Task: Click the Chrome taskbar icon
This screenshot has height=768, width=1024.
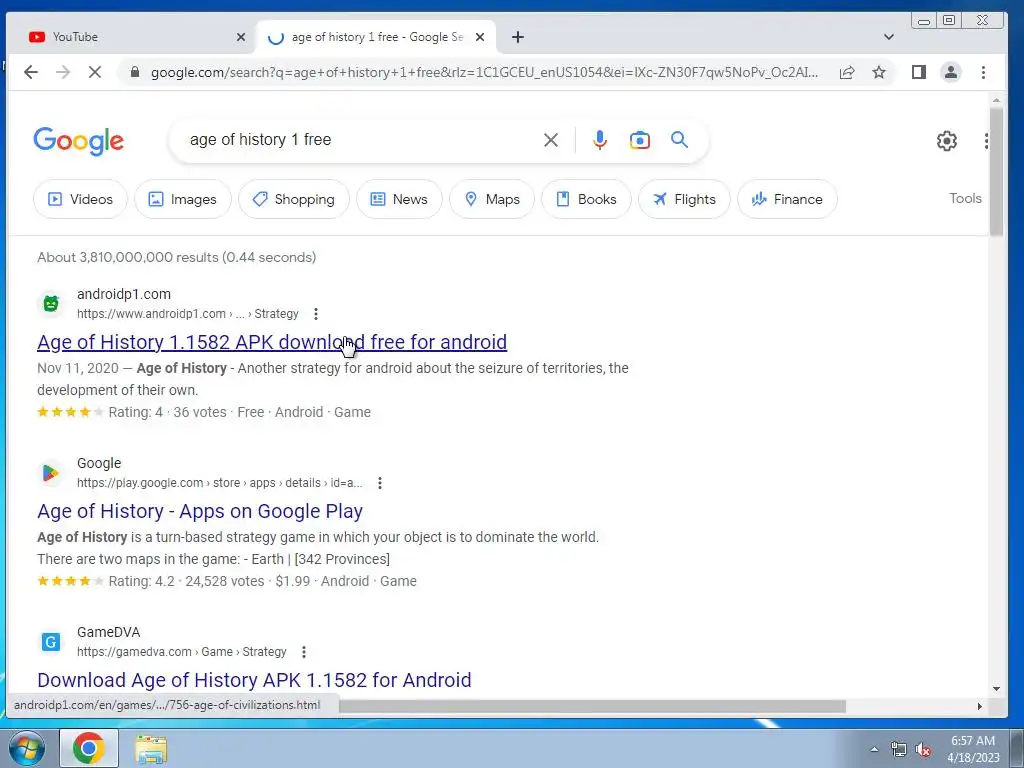Action: coord(89,748)
